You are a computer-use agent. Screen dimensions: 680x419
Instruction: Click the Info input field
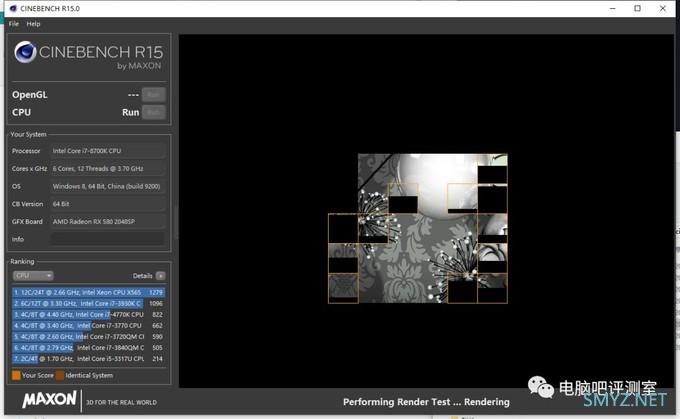[108, 239]
